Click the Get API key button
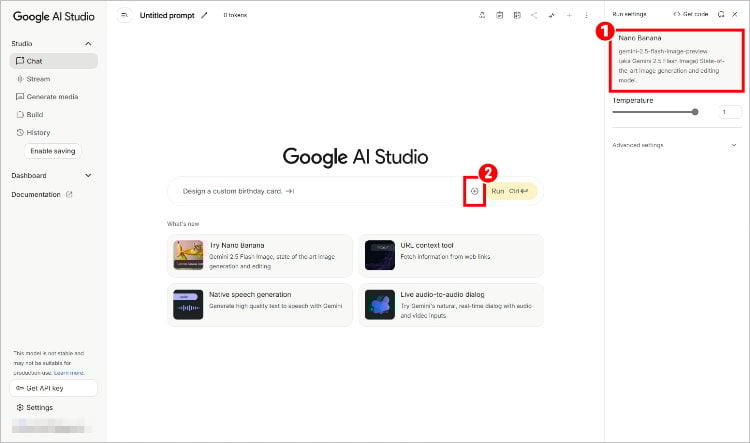 tap(54, 388)
